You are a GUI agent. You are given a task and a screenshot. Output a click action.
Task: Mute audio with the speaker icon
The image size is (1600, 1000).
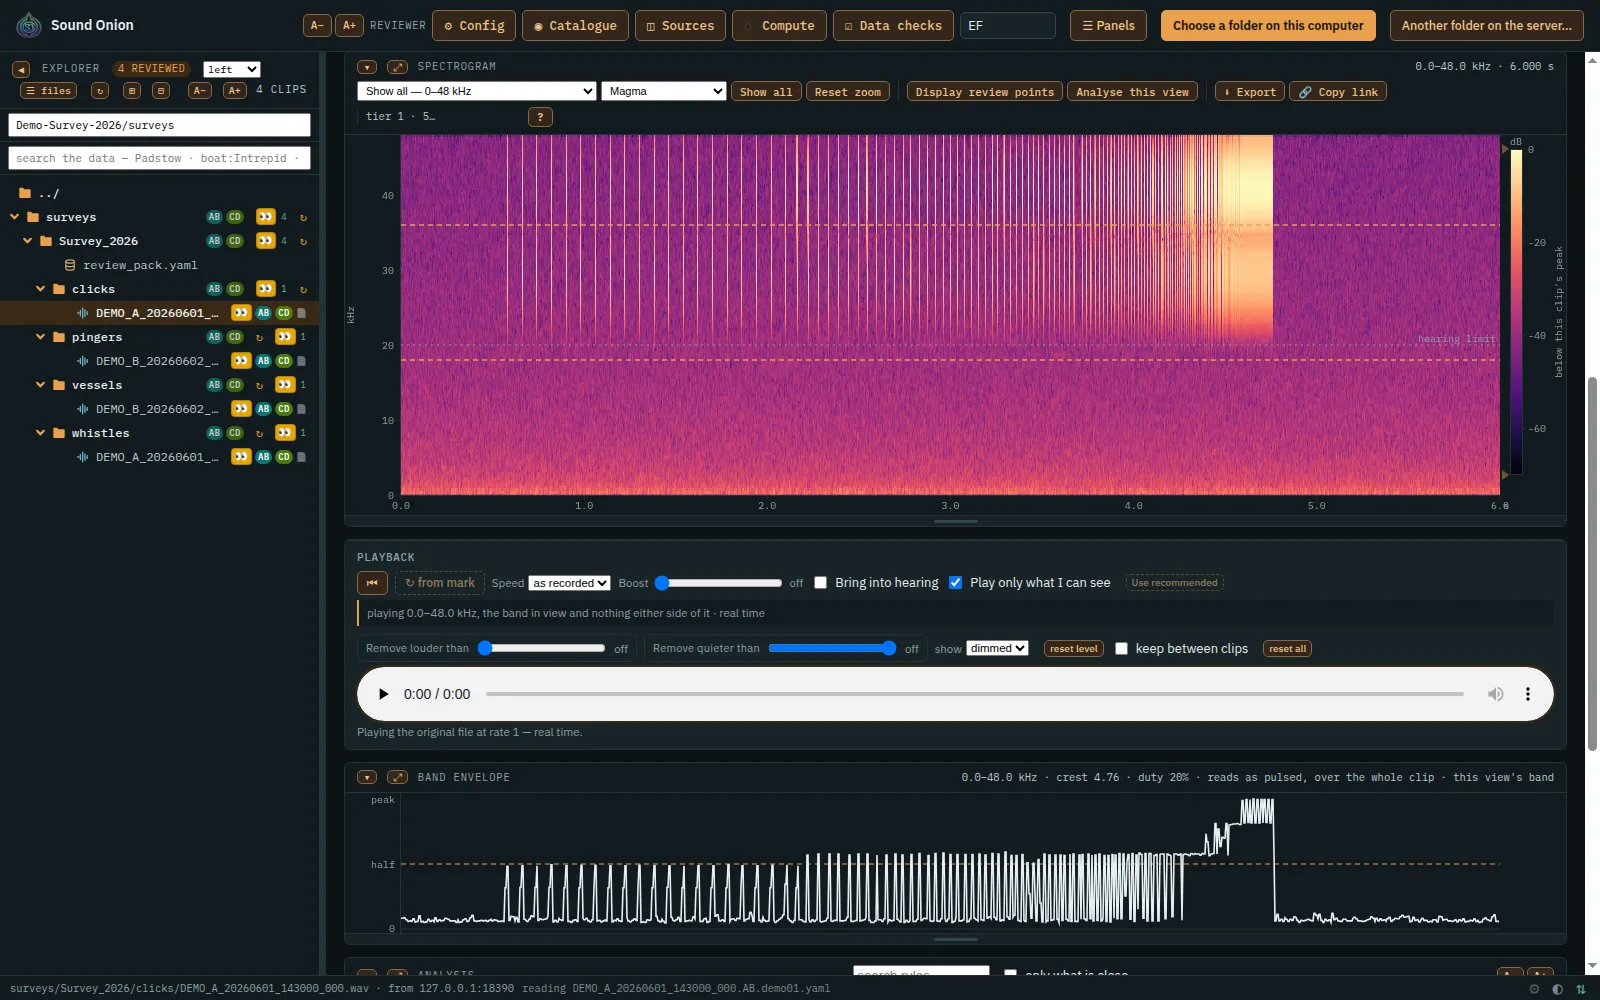[x=1495, y=694]
